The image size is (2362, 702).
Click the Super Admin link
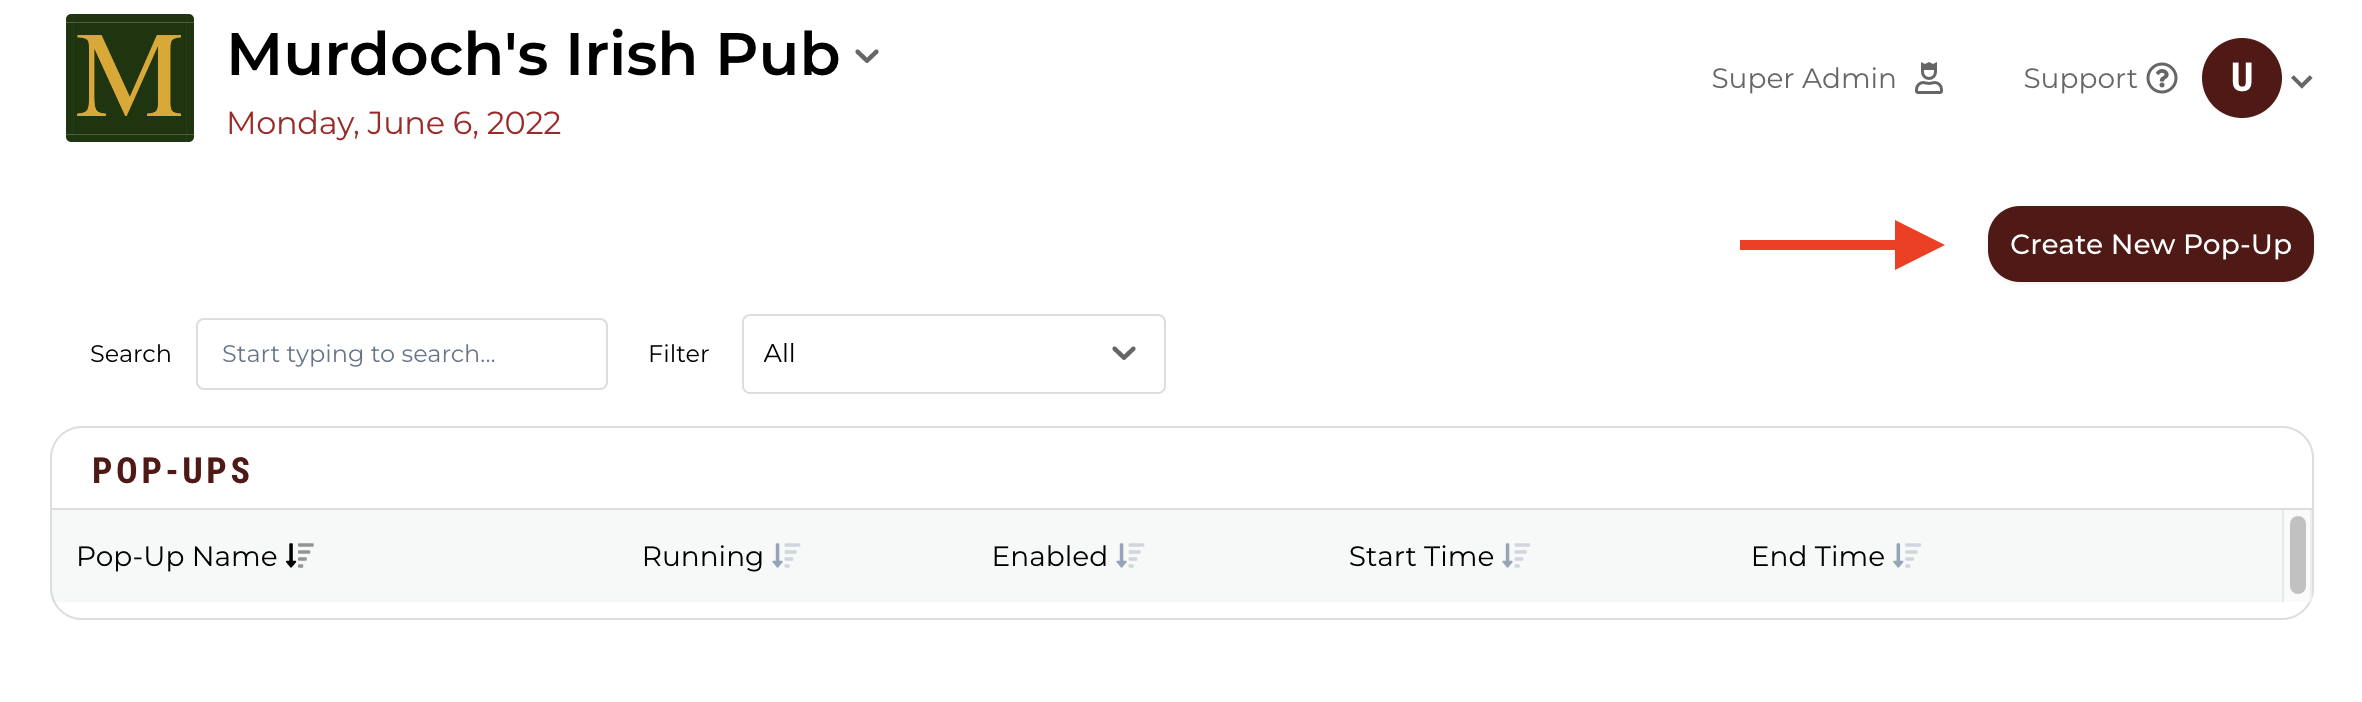click(1803, 78)
